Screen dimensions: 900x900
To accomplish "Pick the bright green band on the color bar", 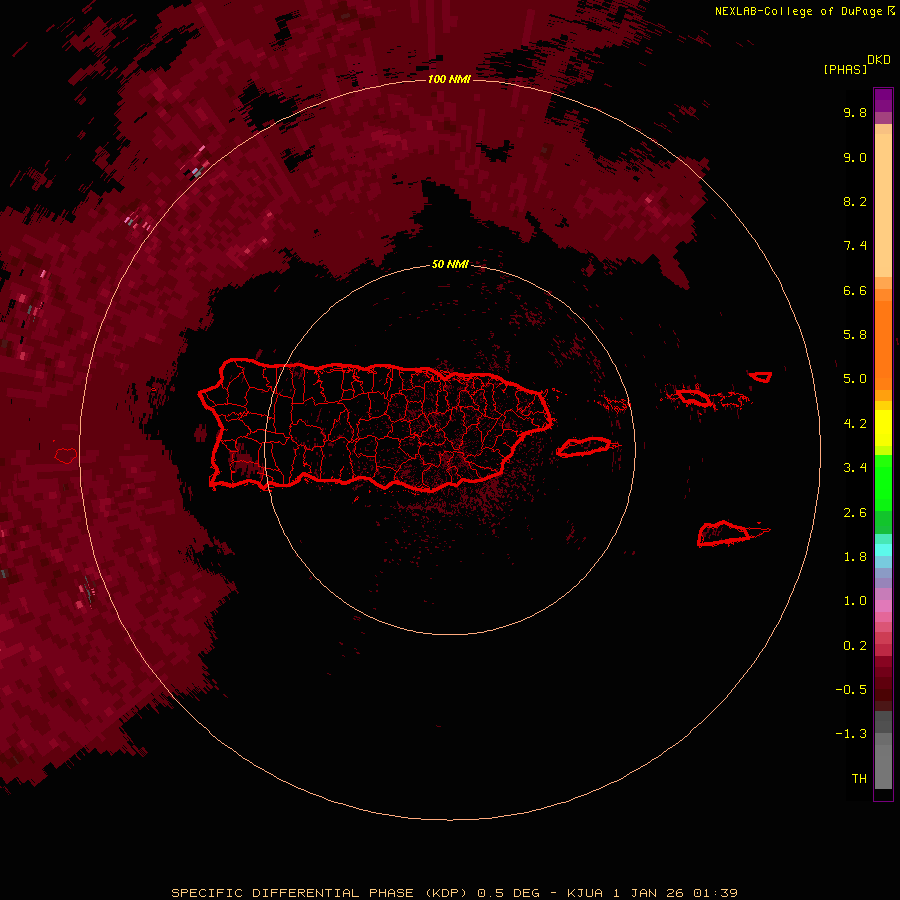I will tap(883, 482).
